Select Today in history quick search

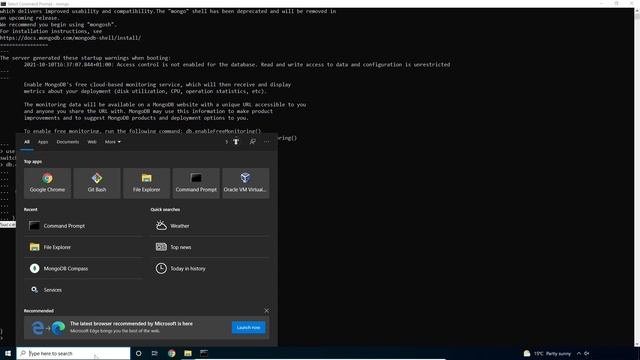(210, 268)
